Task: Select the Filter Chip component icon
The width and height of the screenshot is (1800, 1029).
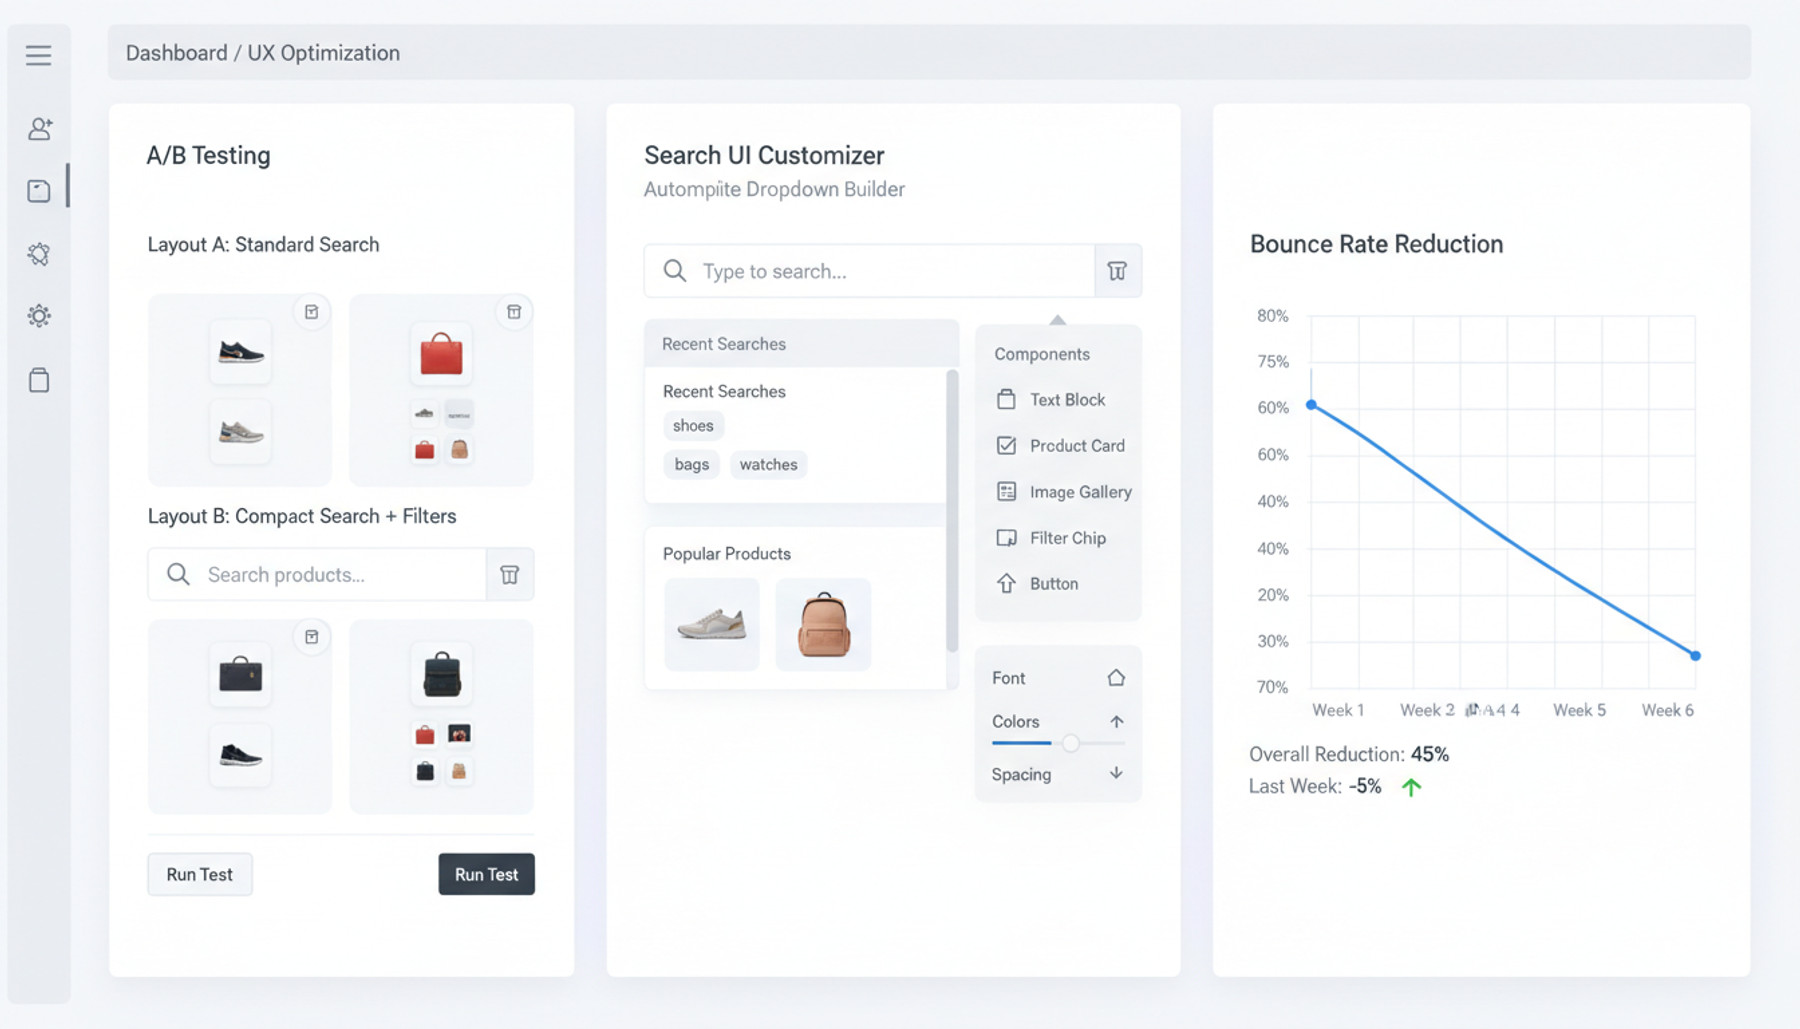Action: tap(1006, 538)
